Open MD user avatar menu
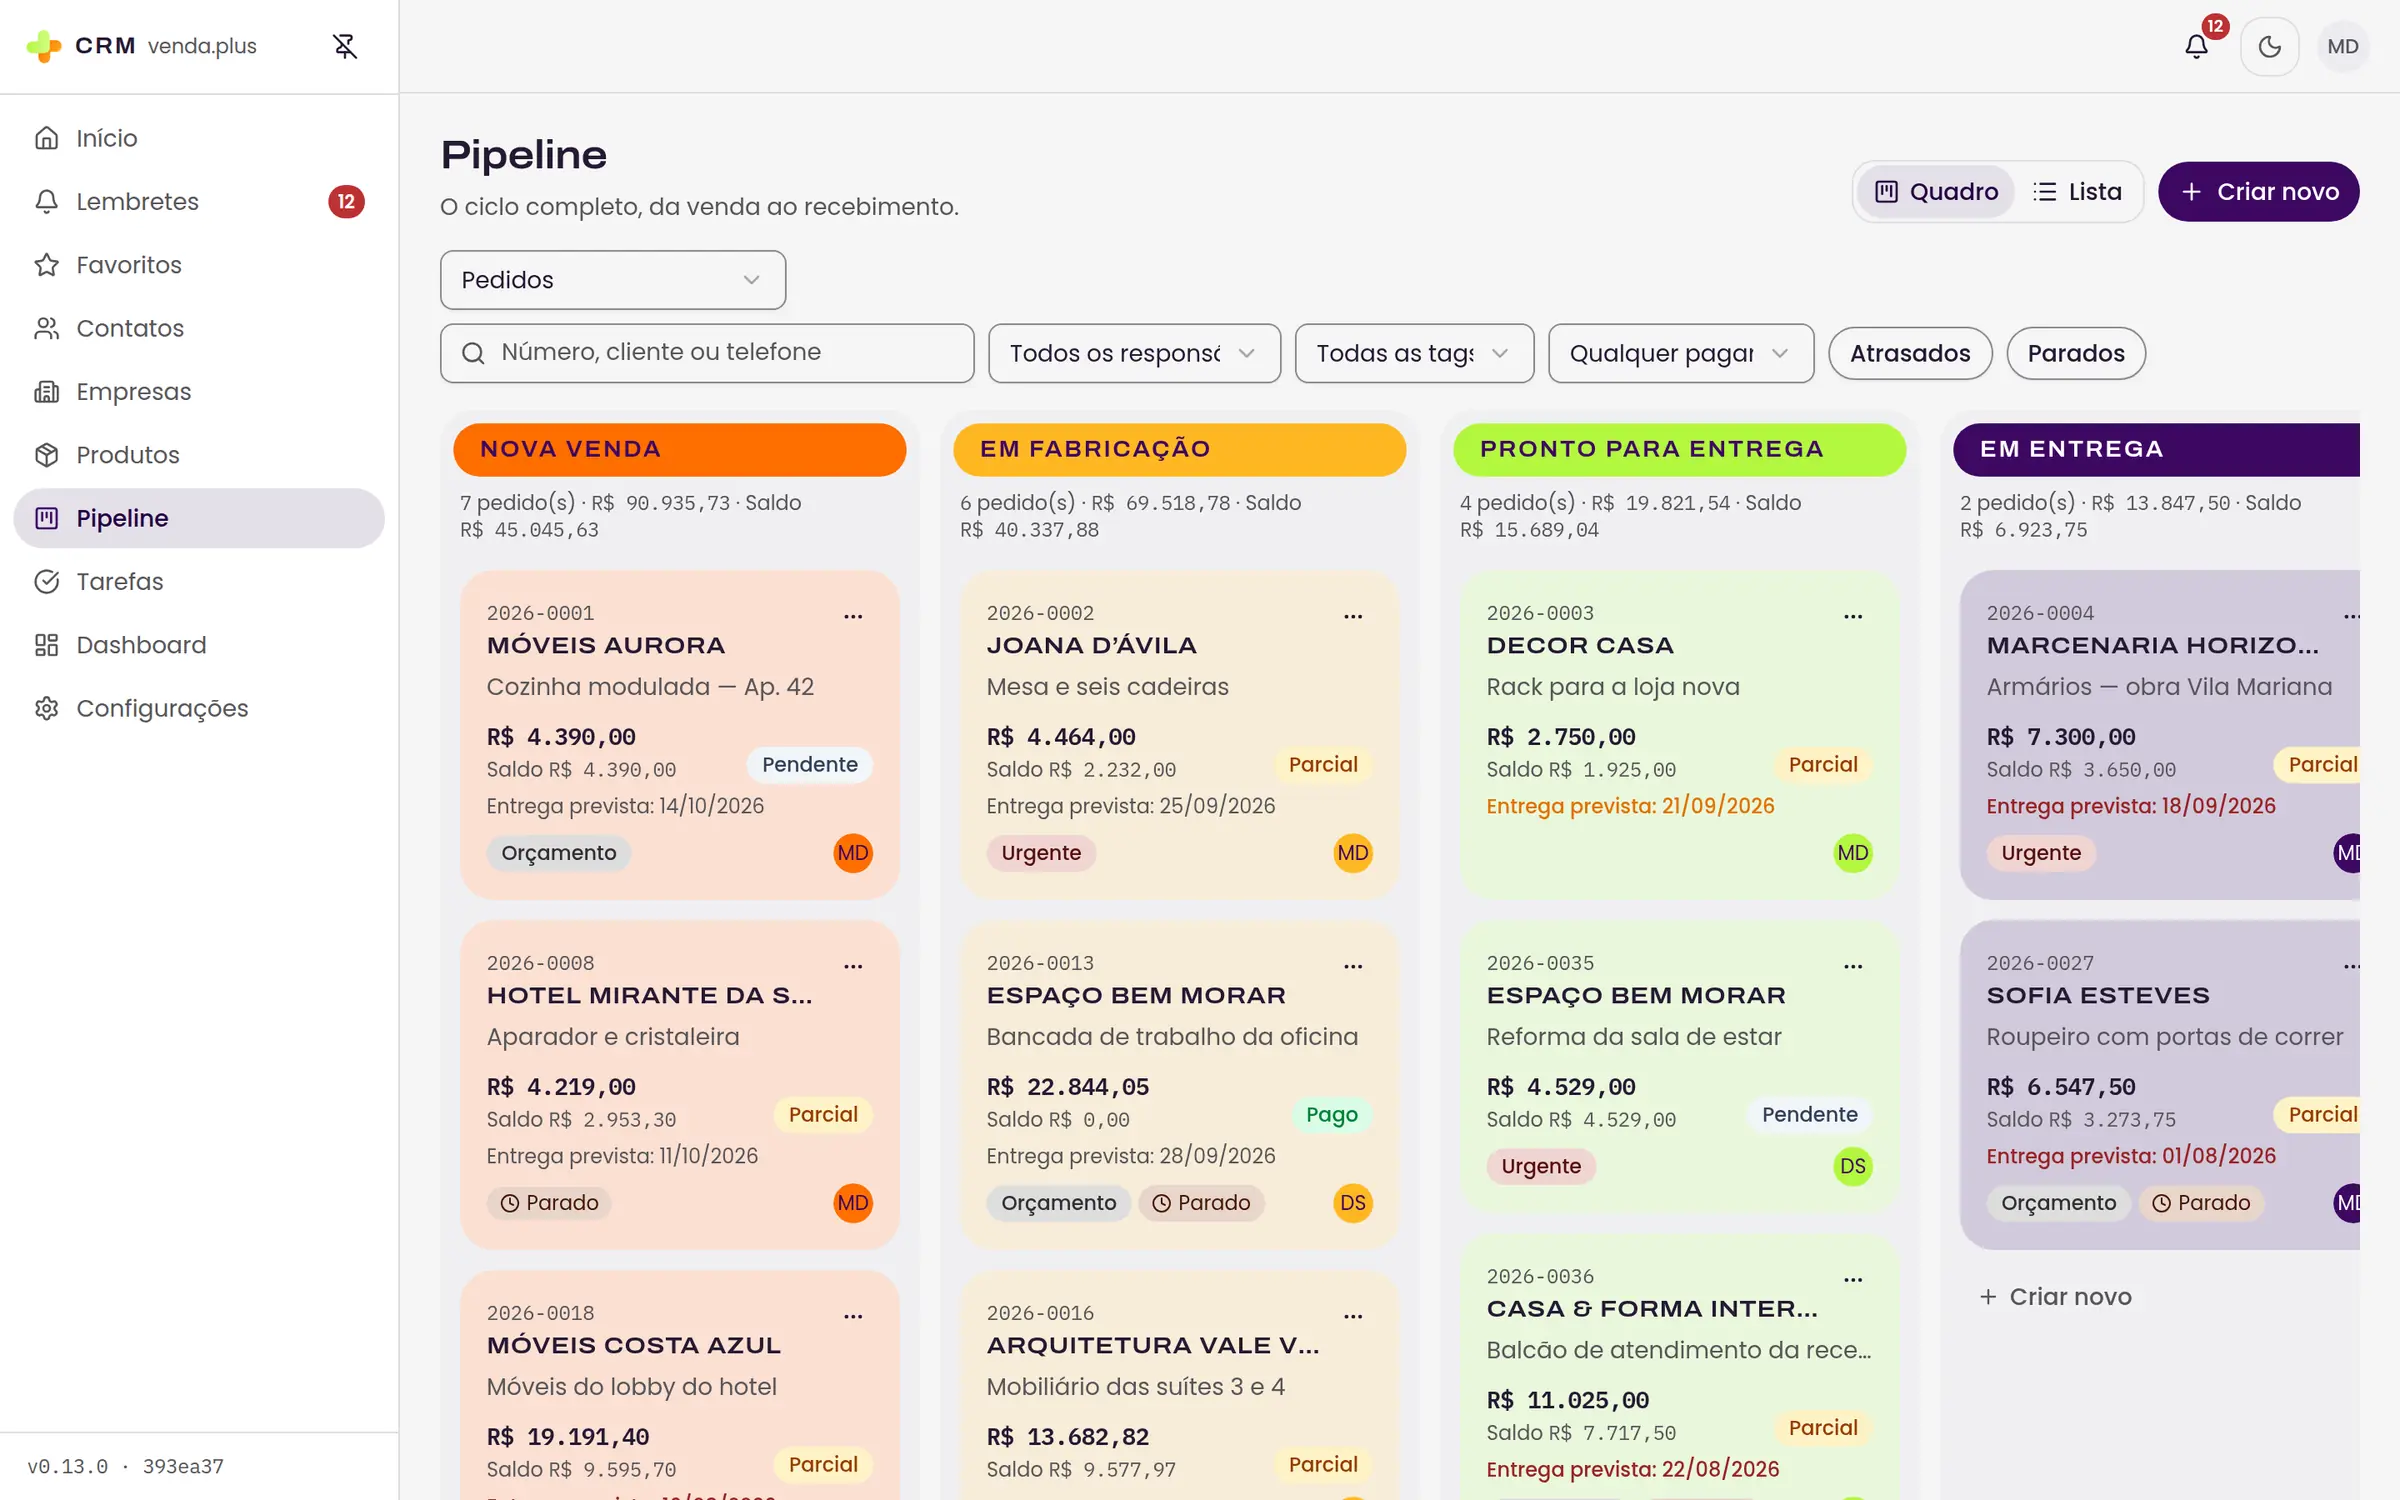The image size is (2400, 1500). 2342,46
